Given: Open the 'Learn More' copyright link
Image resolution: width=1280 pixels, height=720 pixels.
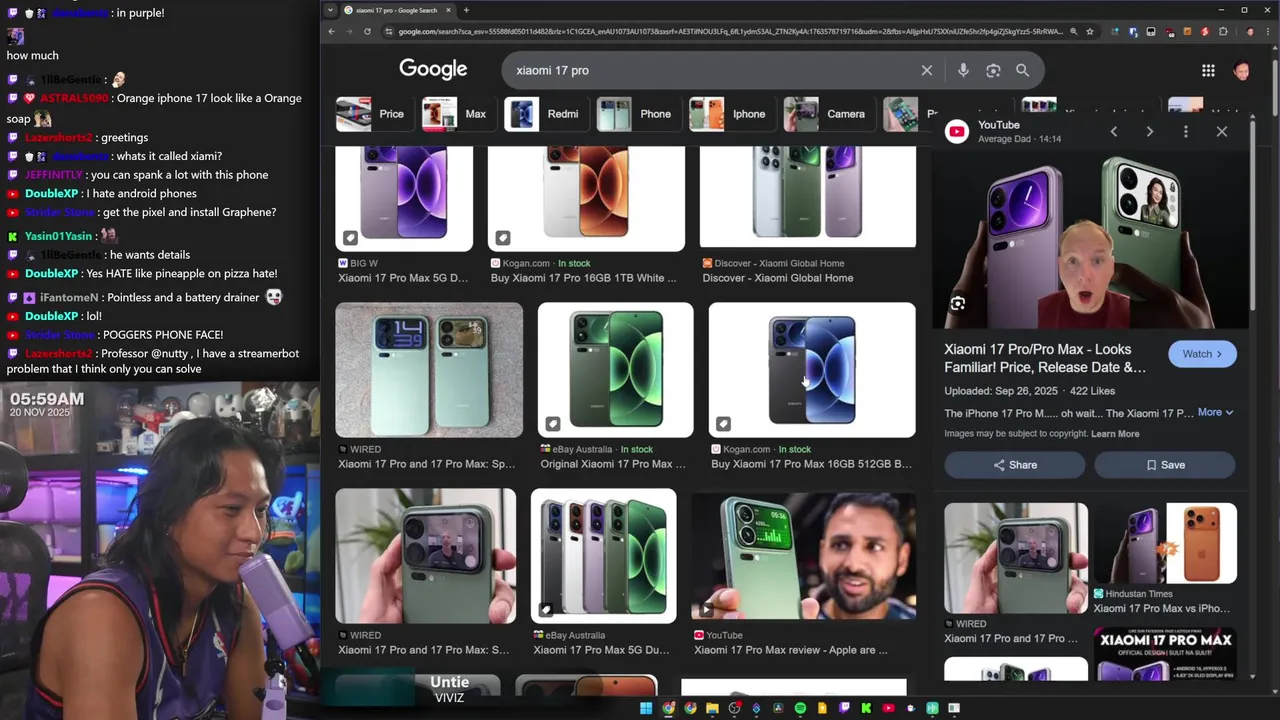Looking at the screenshot, I should pyautogui.click(x=1115, y=434).
